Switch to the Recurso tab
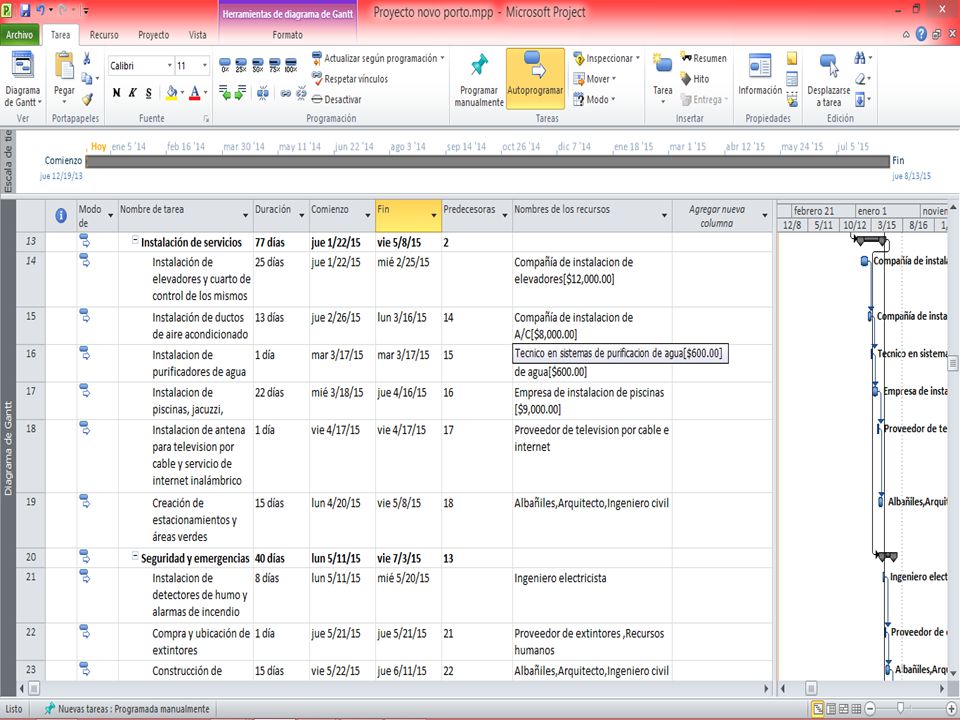 [104, 35]
